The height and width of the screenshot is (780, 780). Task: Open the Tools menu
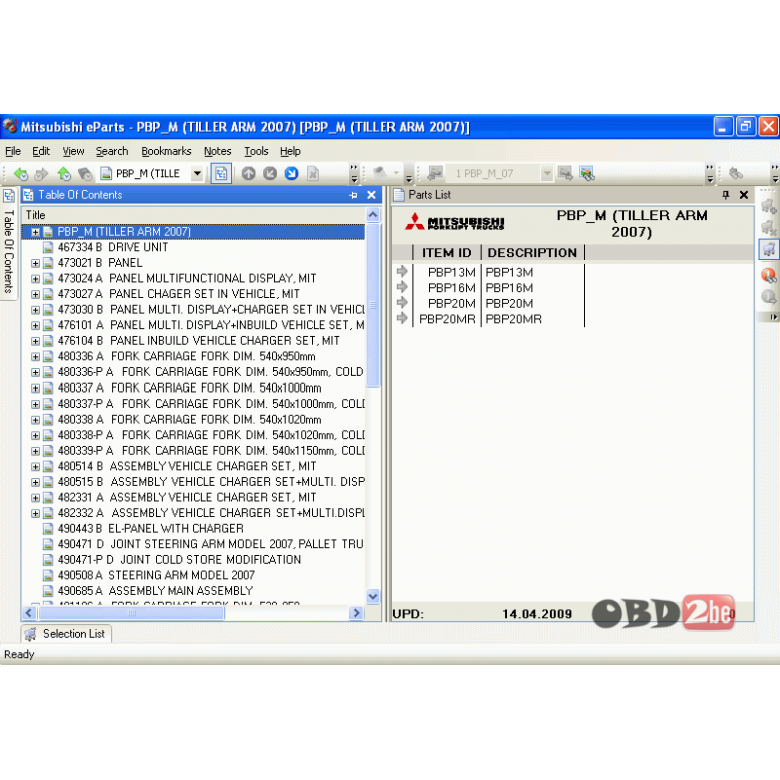(x=256, y=151)
